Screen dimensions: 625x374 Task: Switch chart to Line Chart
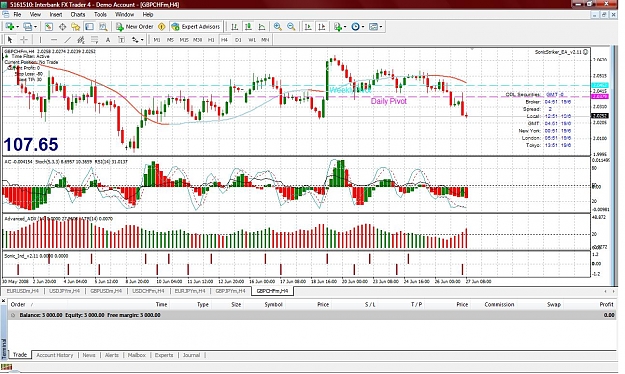[262, 27]
